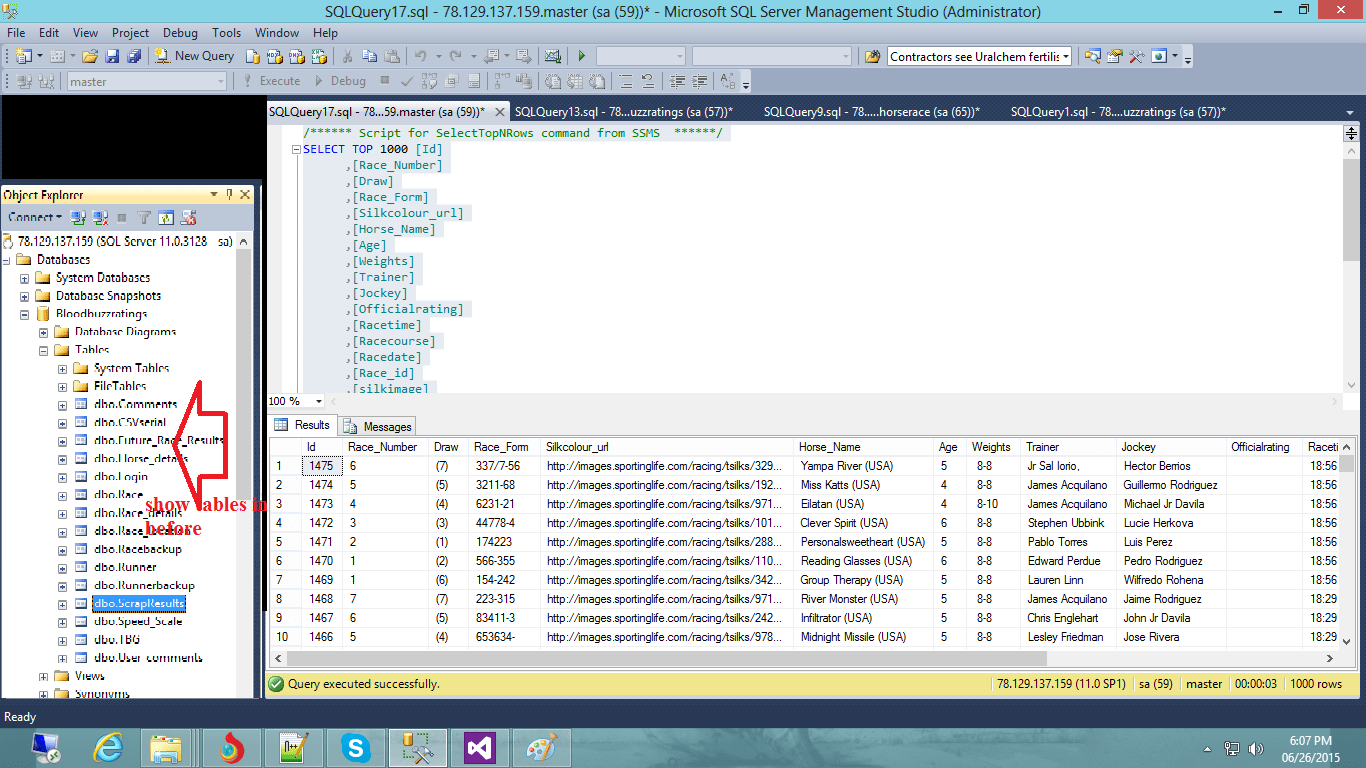Open the Project menu

[130, 33]
